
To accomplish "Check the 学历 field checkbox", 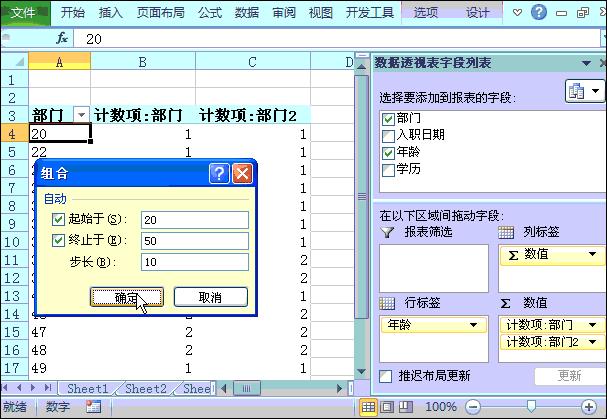I will (388, 170).
